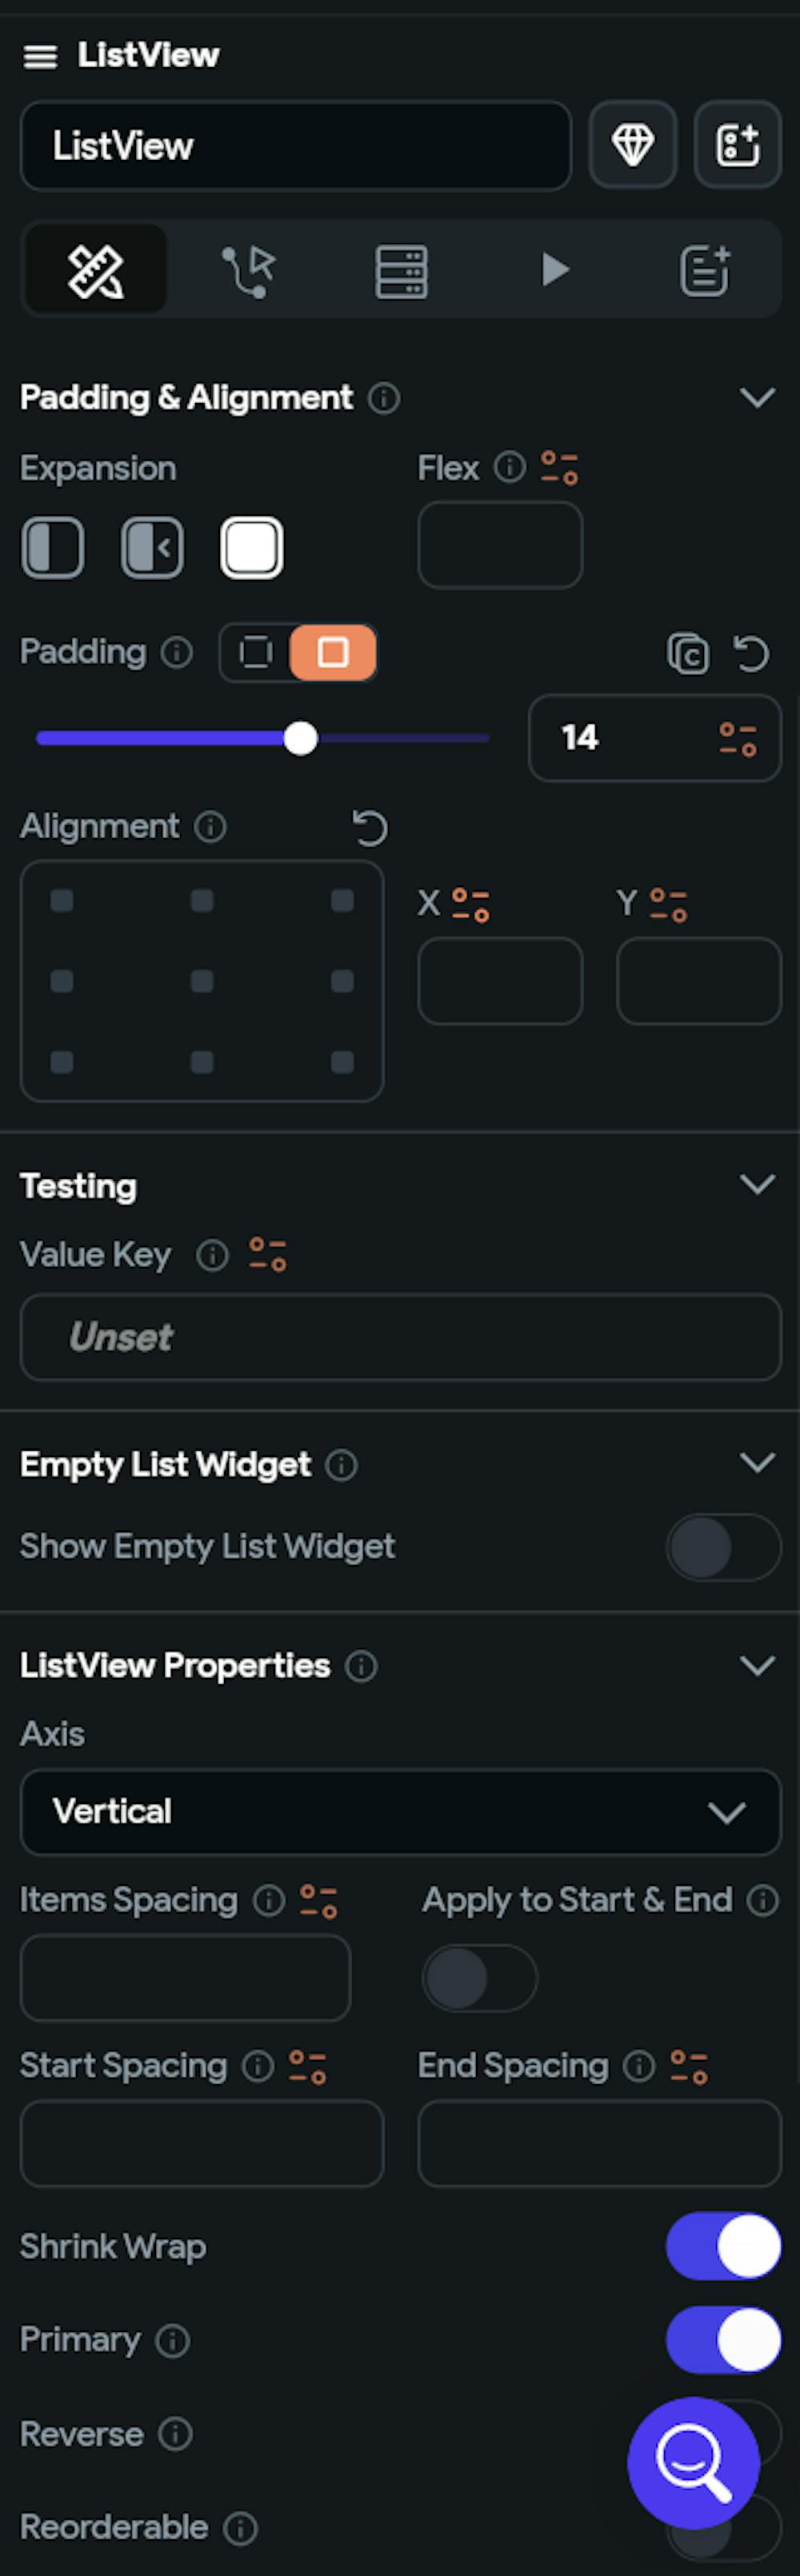The width and height of the screenshot is (800, 2576).
Task: Reset alignment with the undo icon
Action: [369, 828]
